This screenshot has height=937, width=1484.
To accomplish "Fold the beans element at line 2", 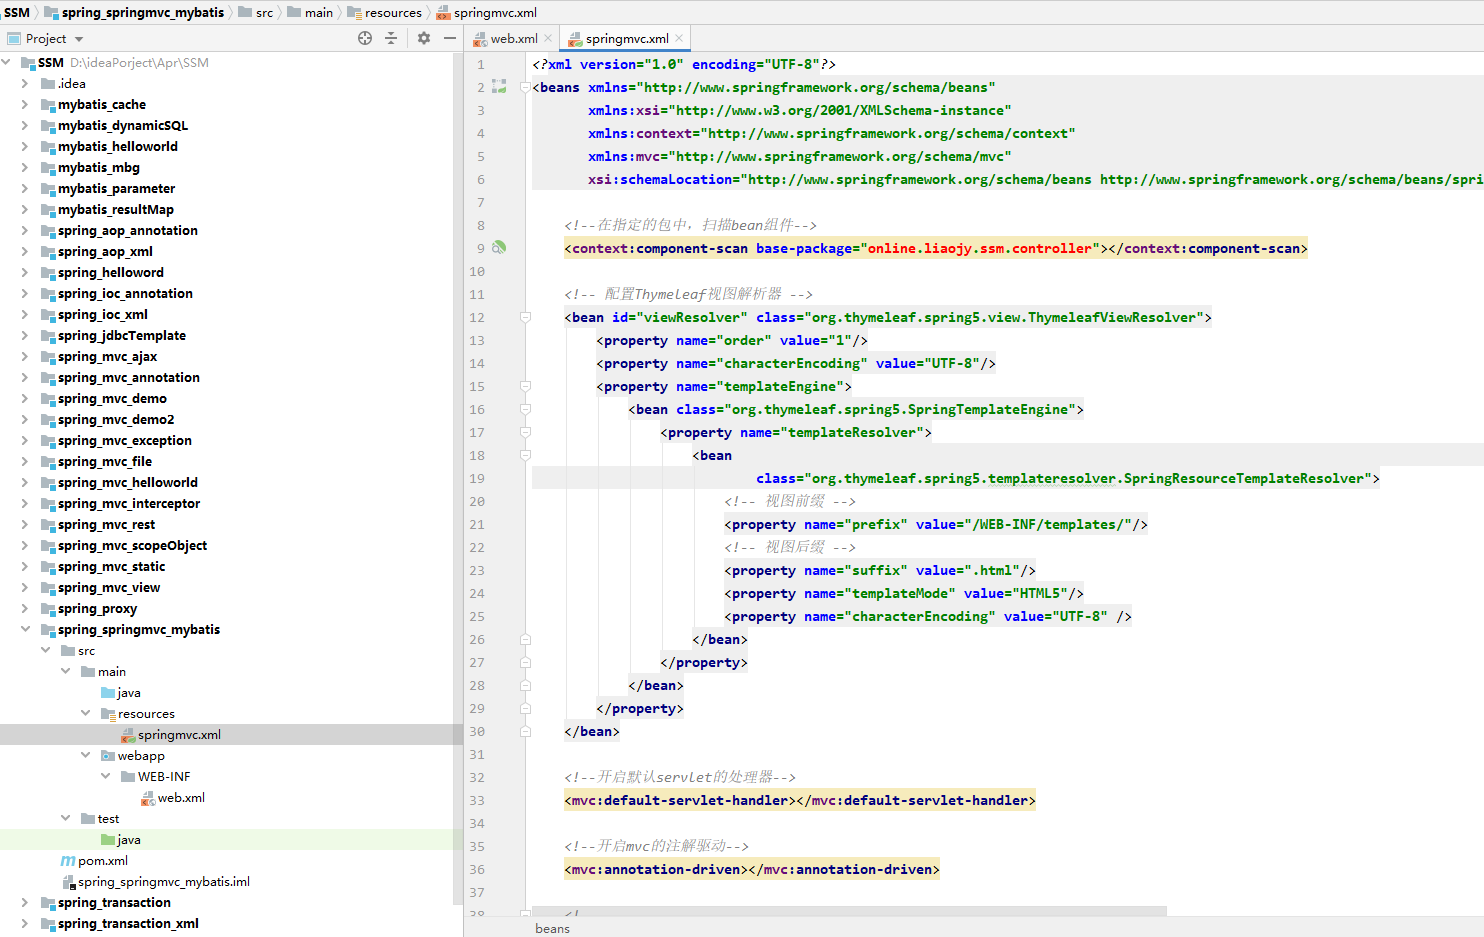I will pyautogui.click(x=525, y=87).
